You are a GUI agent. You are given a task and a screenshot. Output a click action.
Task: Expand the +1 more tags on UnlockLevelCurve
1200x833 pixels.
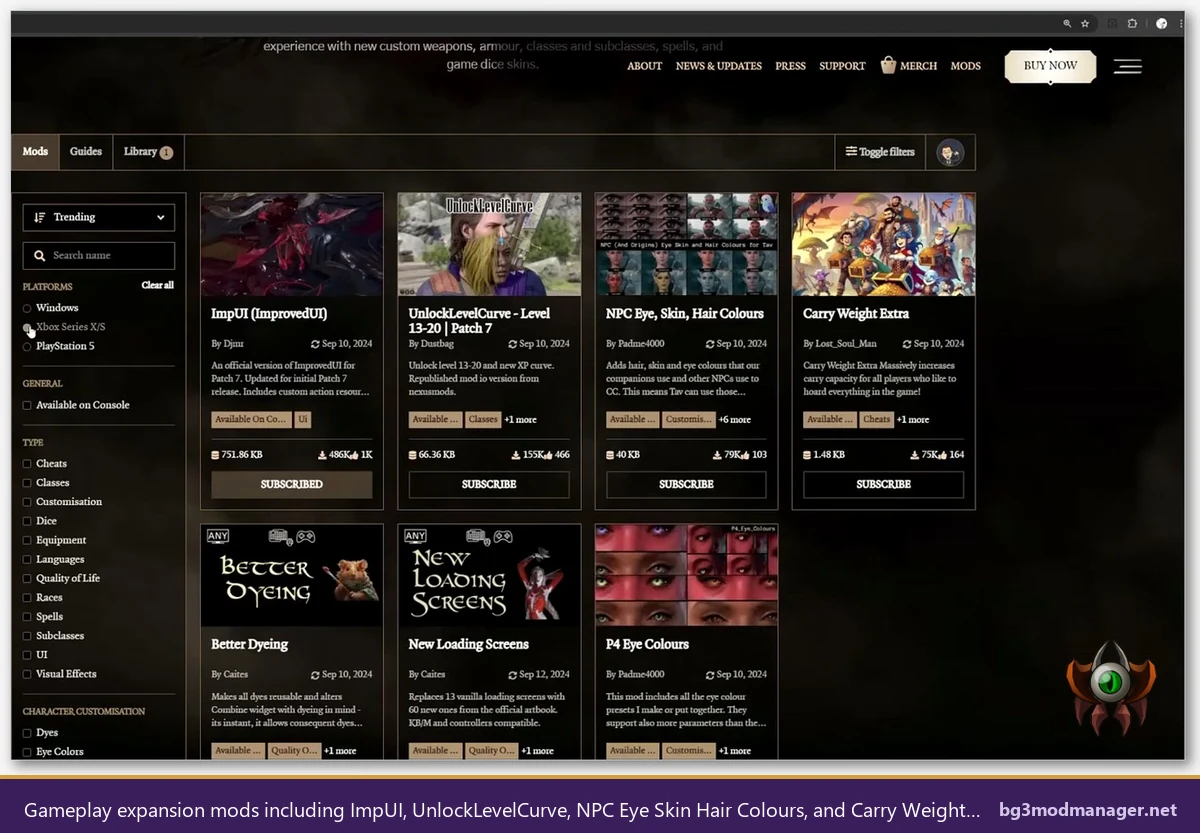(x=520, y=420)
